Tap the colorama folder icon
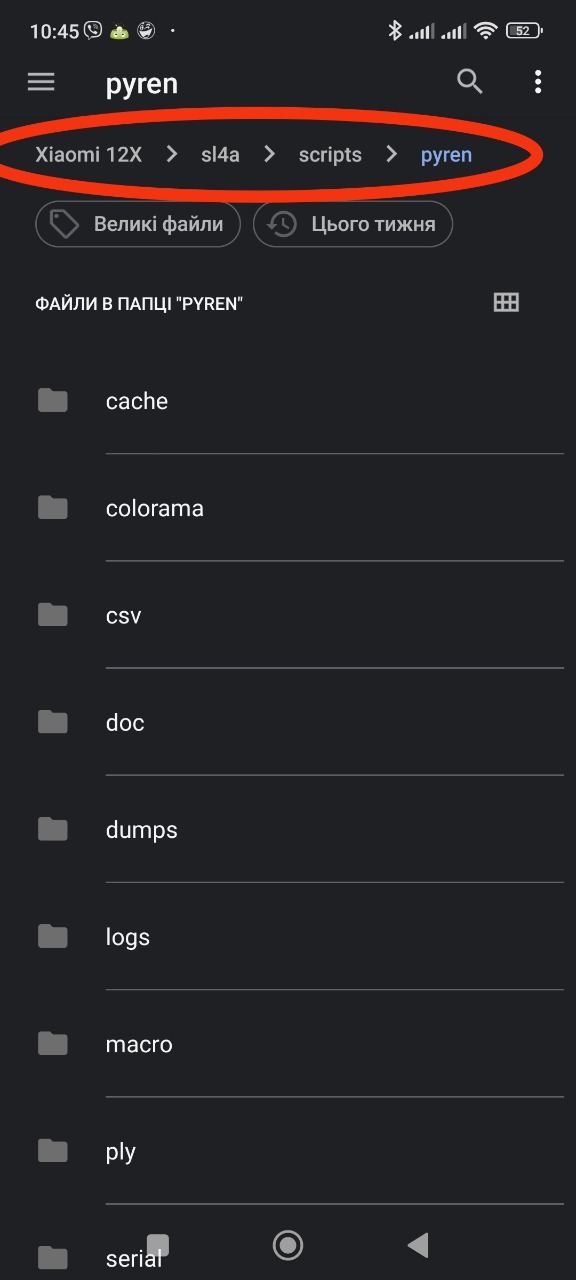The image size is (576, 1280). click(x=53, y=508)
